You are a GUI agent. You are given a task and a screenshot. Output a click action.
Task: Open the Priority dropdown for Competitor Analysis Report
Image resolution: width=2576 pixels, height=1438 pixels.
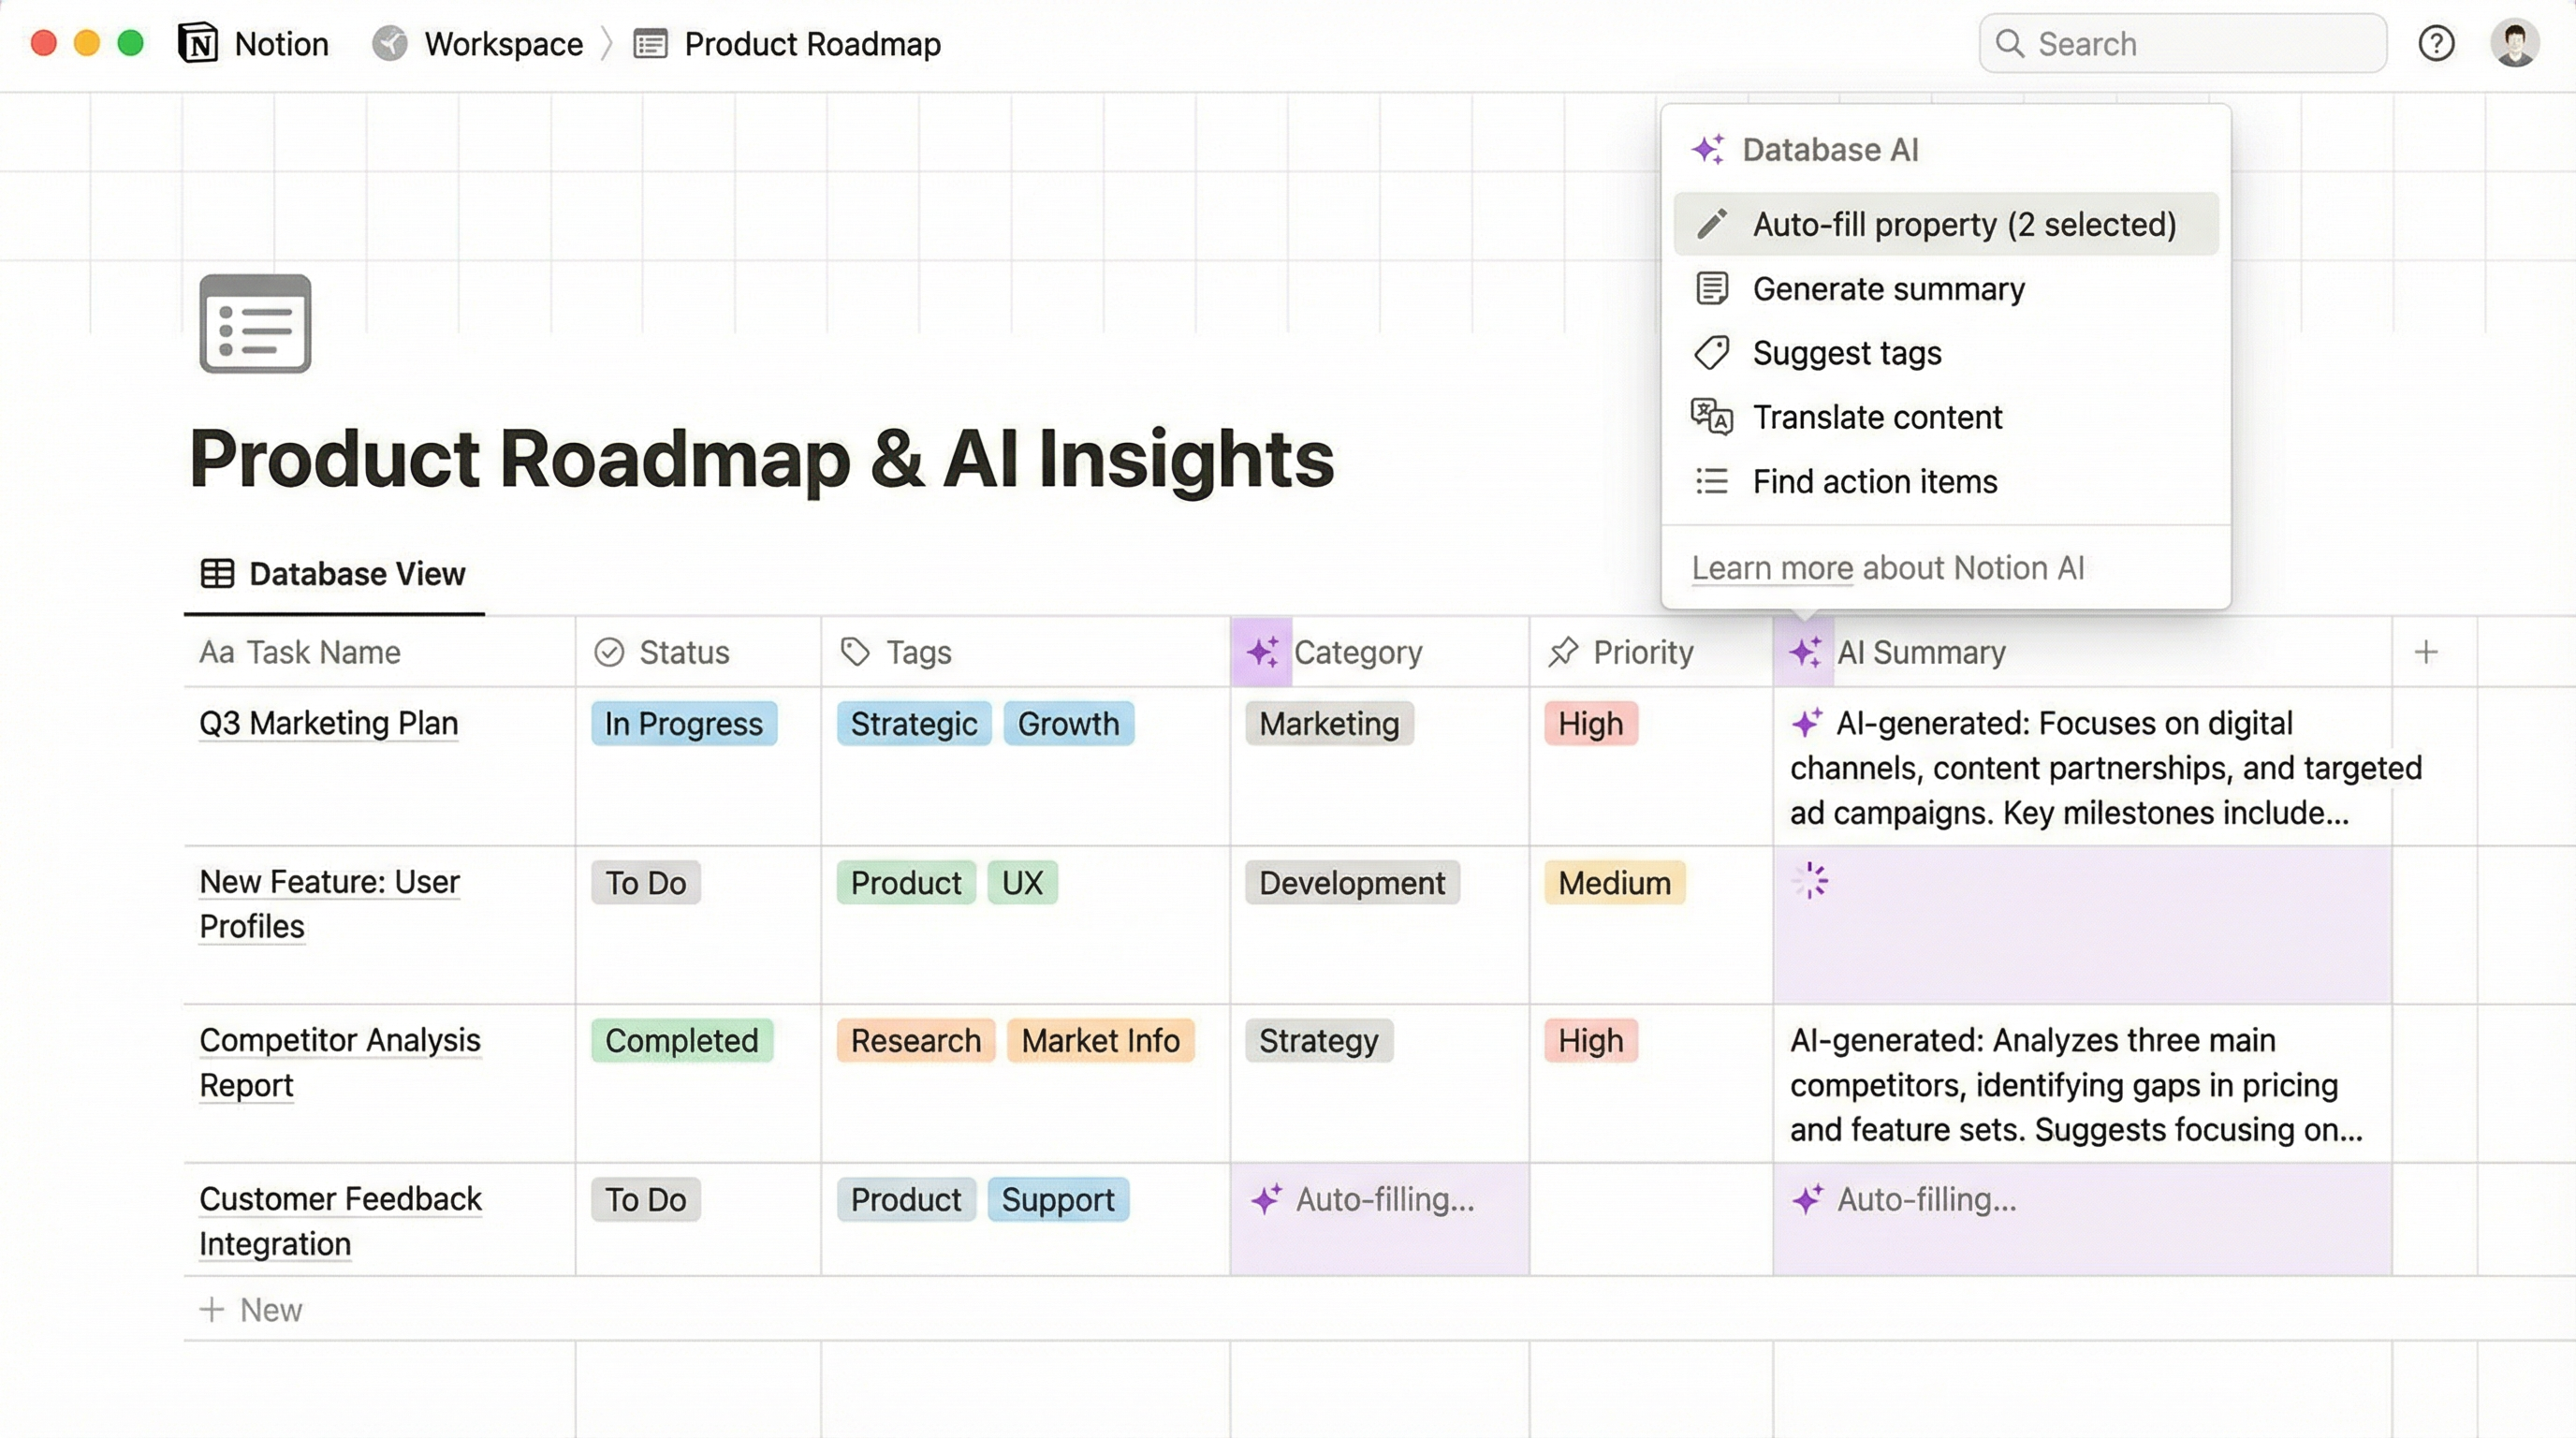1590,1040
